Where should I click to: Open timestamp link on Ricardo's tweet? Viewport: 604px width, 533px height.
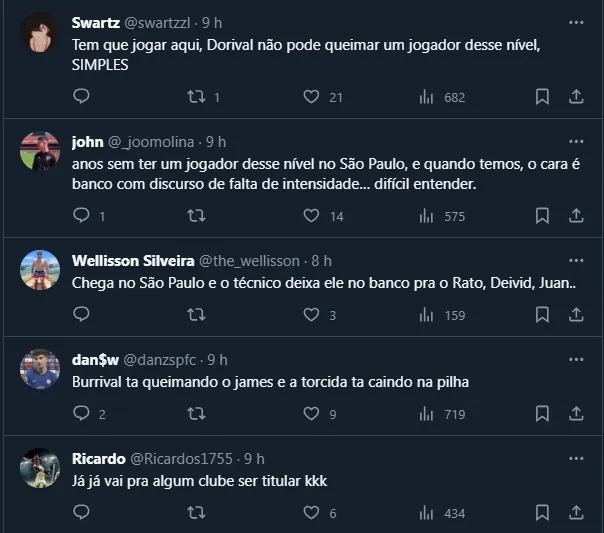point(254,458)
